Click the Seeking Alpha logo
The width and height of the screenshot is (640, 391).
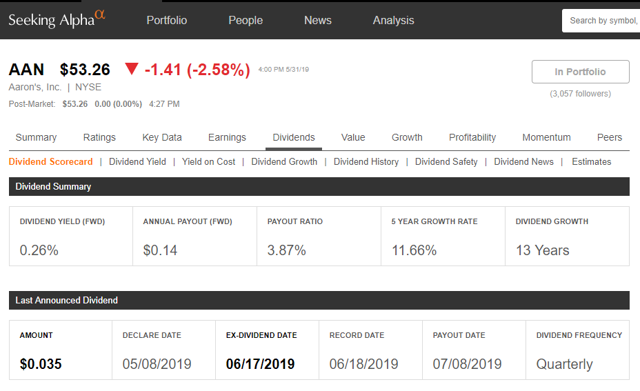(x=57, y=20)
